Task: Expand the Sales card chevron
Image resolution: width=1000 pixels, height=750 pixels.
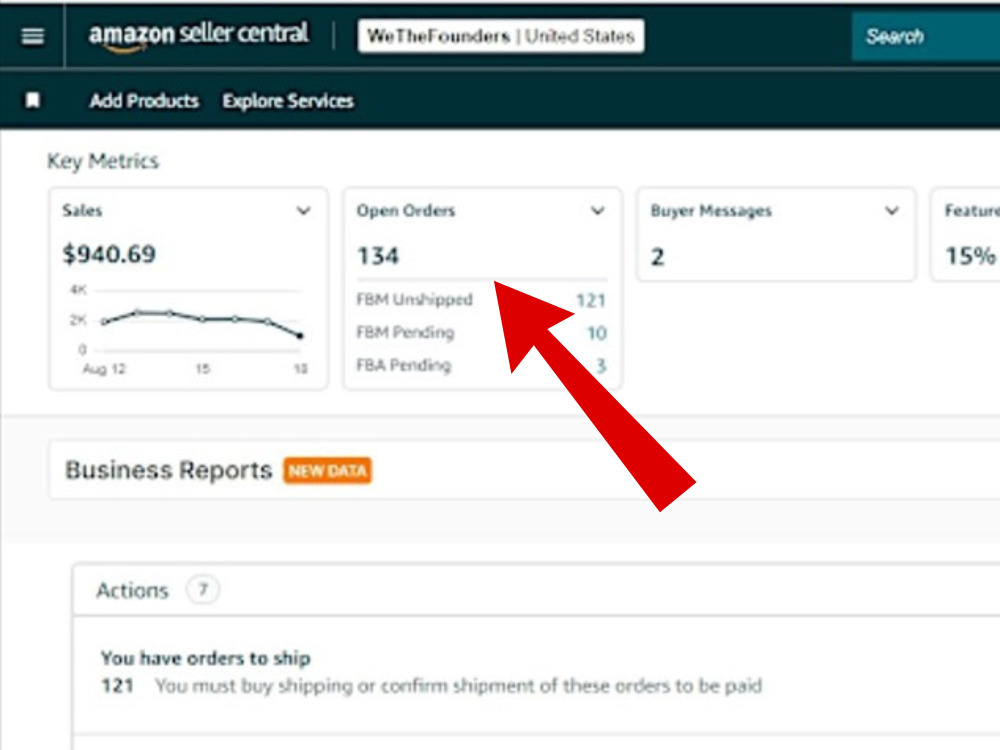Action: [304, 210]
